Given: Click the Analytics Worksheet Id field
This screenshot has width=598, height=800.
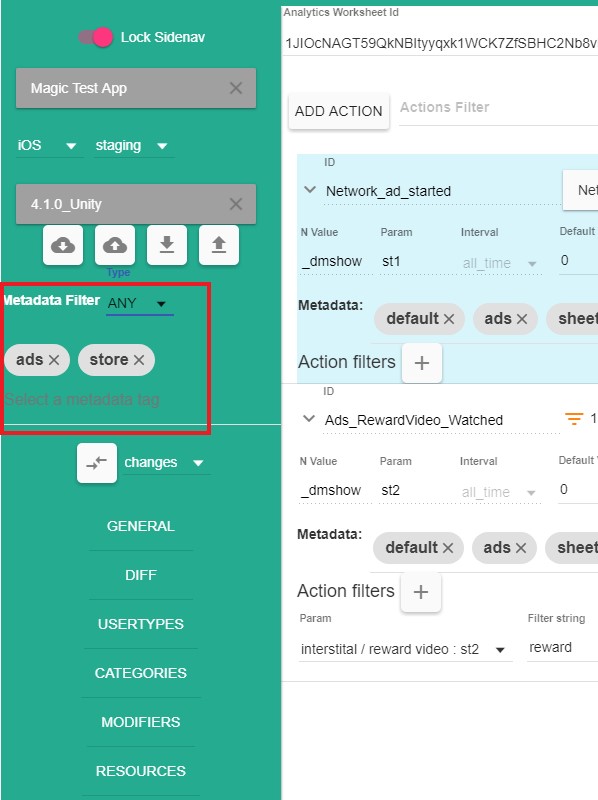Looking at the screenshot, I should click(x=440, y=43).
